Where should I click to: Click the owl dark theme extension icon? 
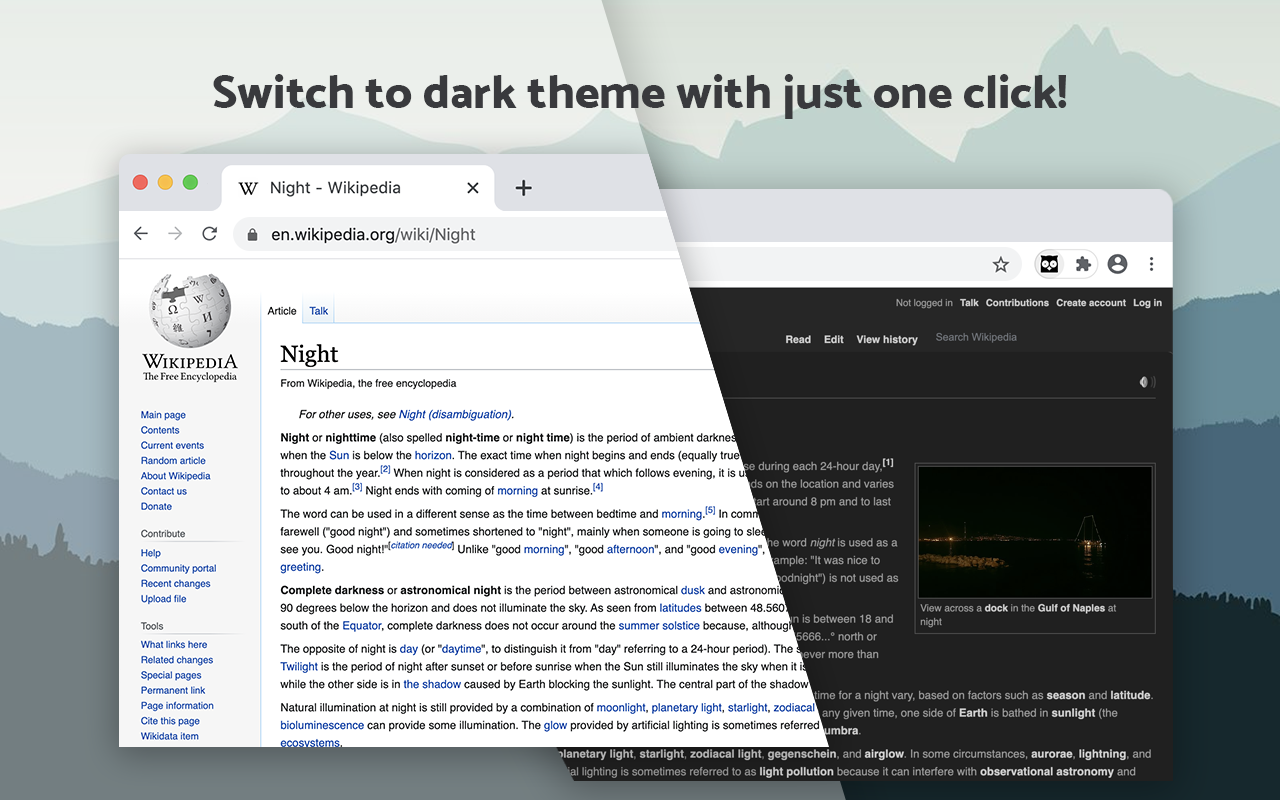(x=1049, y=264)
